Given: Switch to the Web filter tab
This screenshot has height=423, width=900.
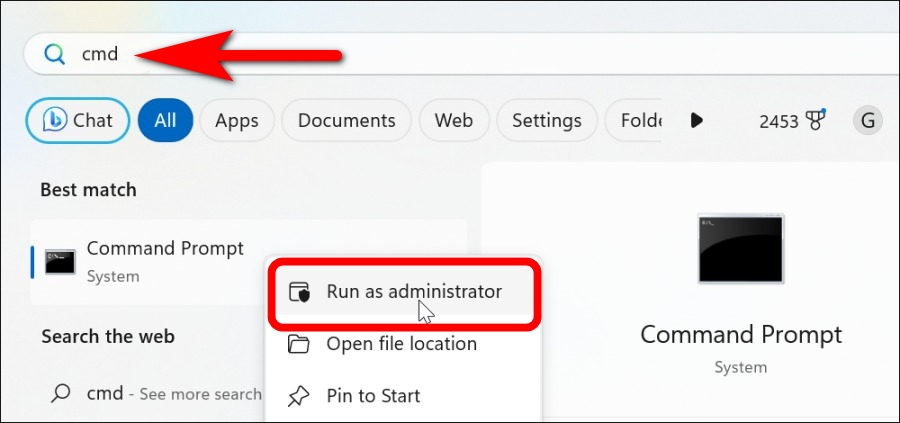Looking at the screenshot, I should point(453,121).
